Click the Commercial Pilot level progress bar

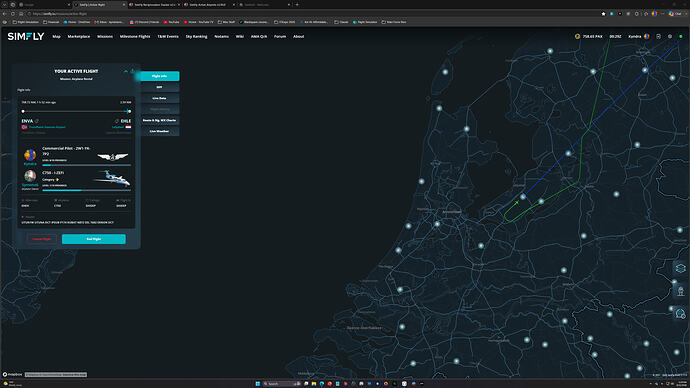tap(86, 165)
